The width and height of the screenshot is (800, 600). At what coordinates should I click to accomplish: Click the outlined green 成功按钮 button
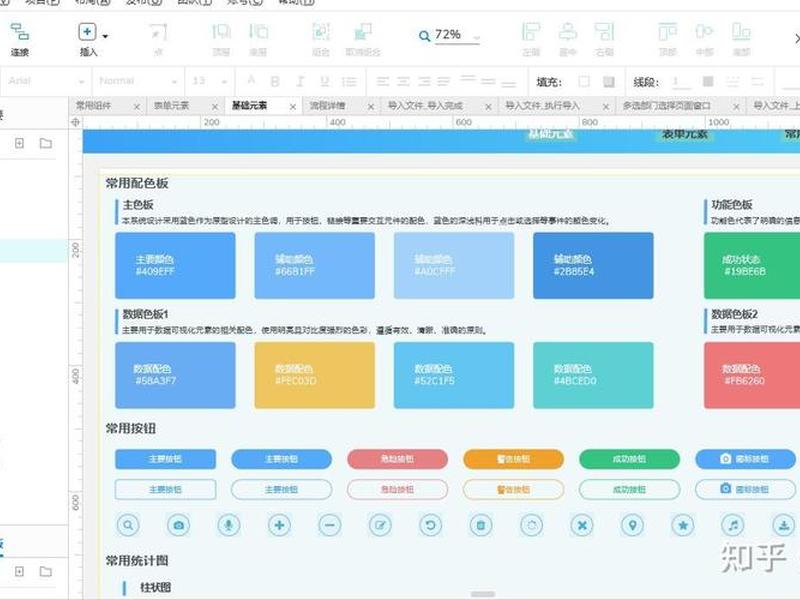(629, 489)
